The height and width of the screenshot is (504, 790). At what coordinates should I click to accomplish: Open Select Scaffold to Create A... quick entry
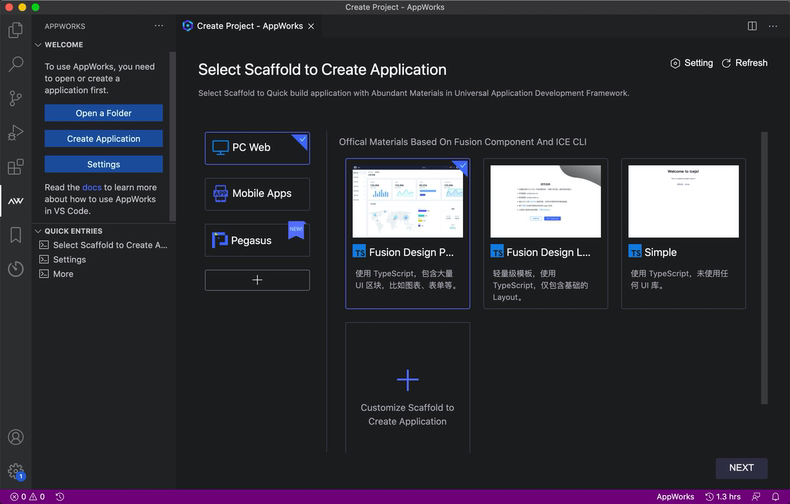103,245
